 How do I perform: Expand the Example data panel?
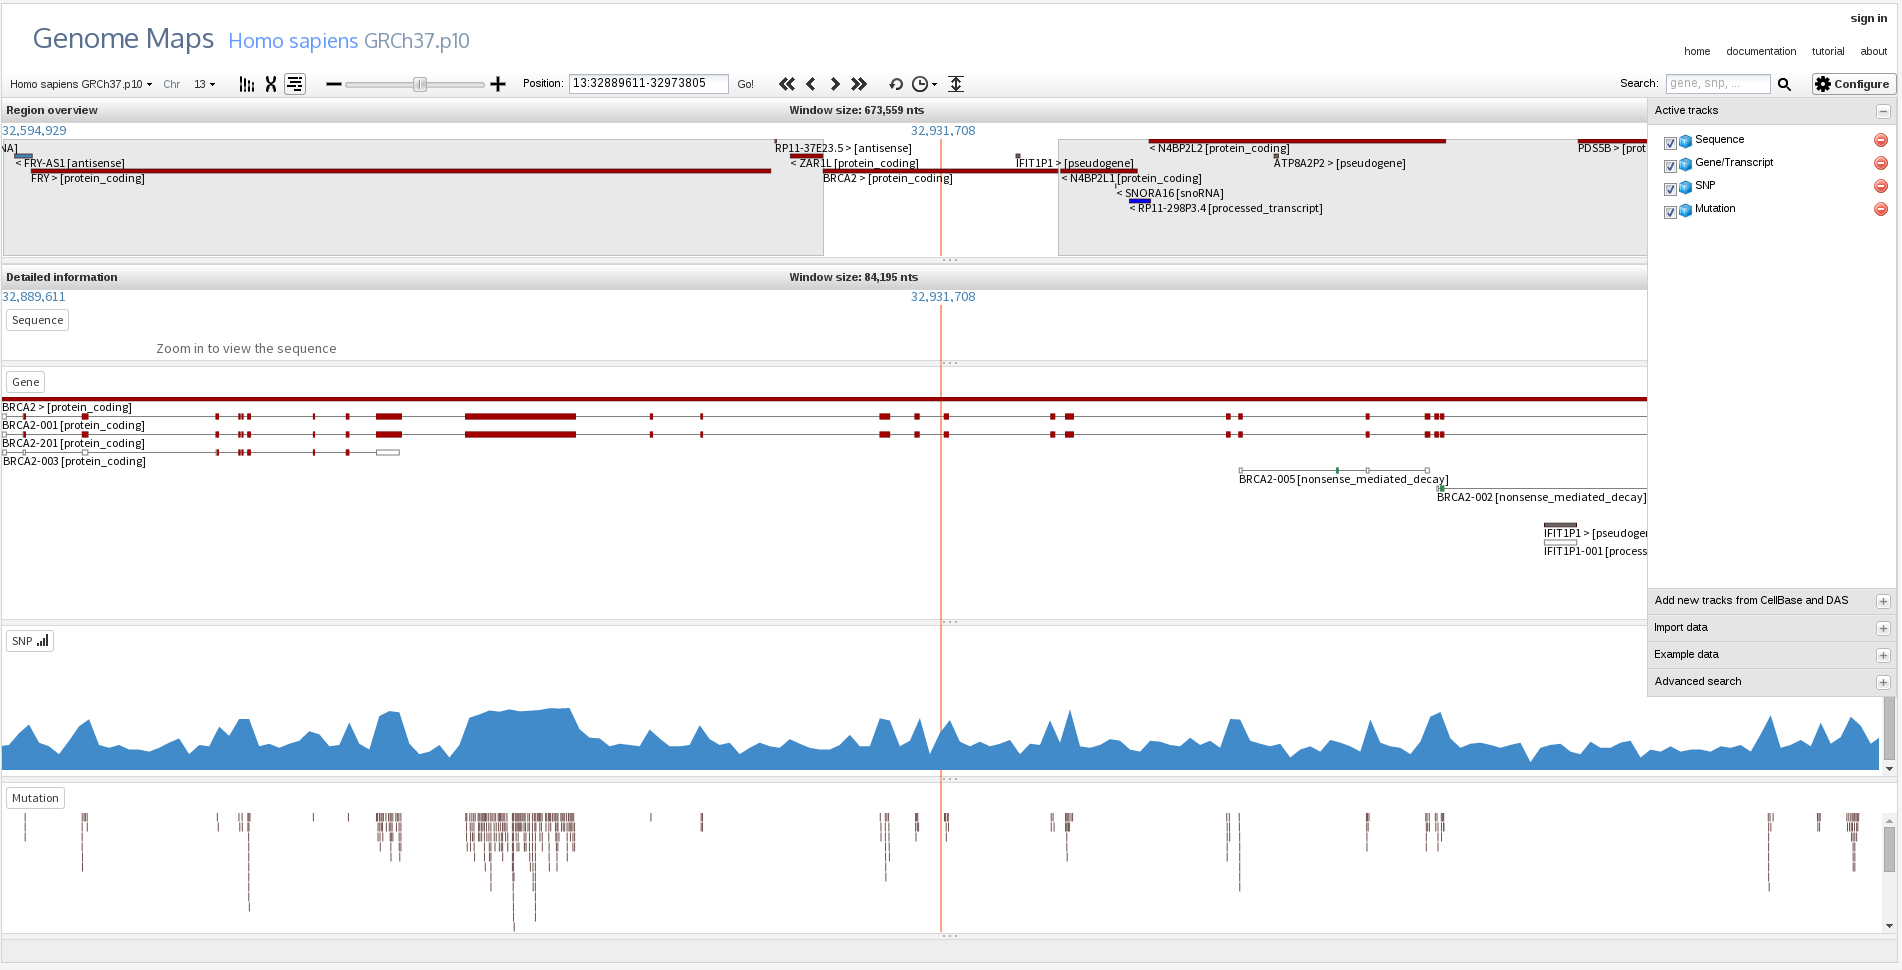1883,655
